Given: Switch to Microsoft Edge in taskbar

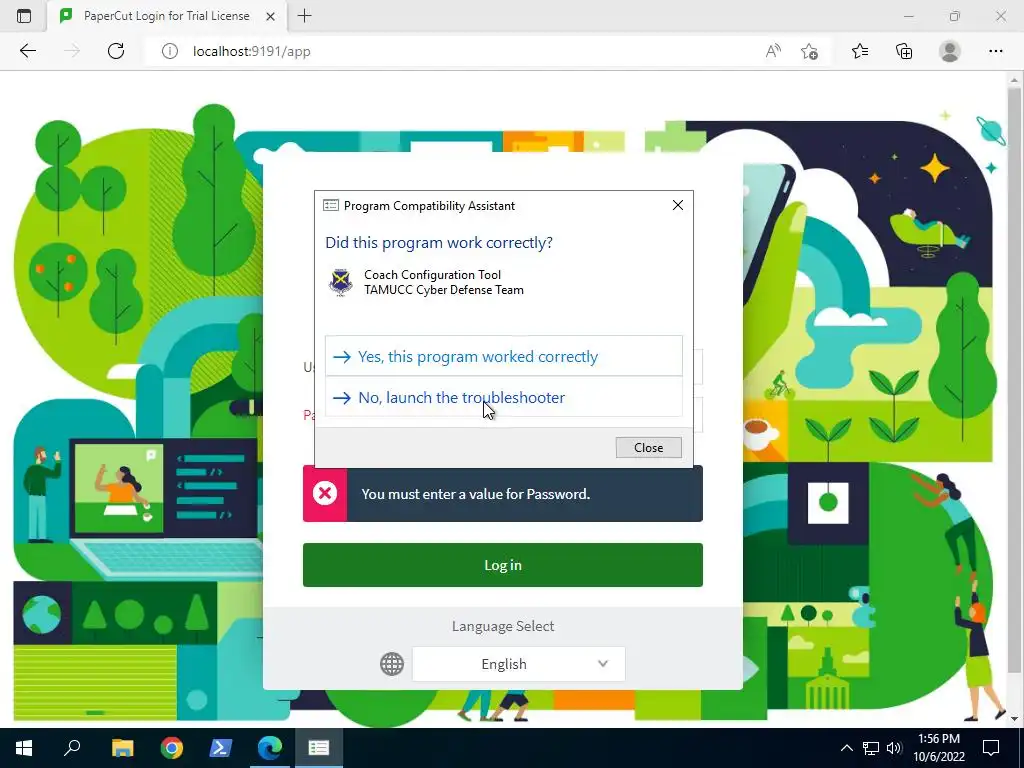Looking at the screenshot, I should tap(270, 748).
